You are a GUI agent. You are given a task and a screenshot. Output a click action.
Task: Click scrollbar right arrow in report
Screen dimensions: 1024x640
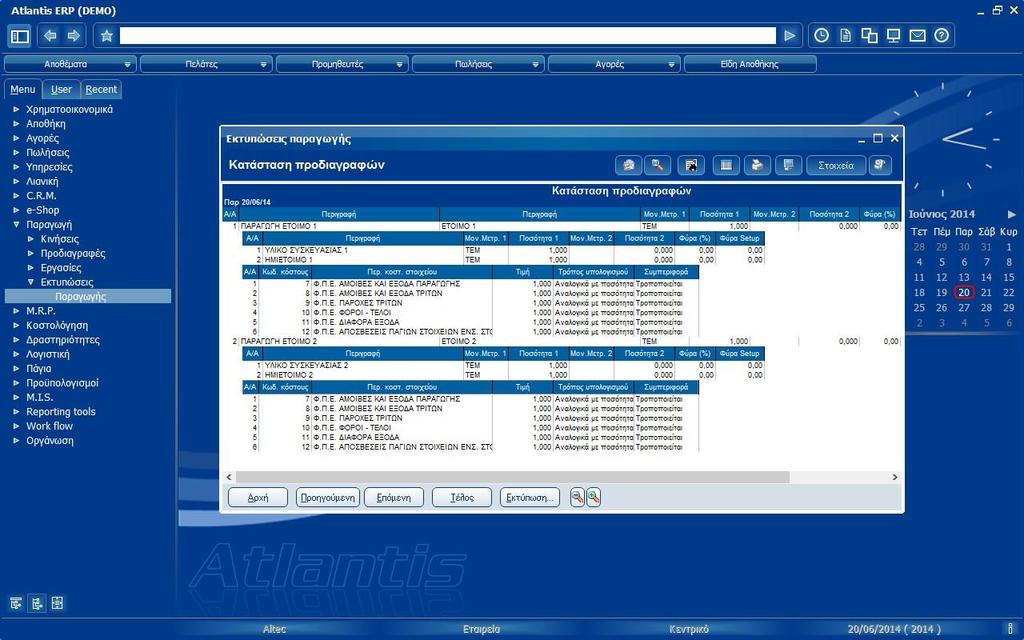tap(895, 477)
